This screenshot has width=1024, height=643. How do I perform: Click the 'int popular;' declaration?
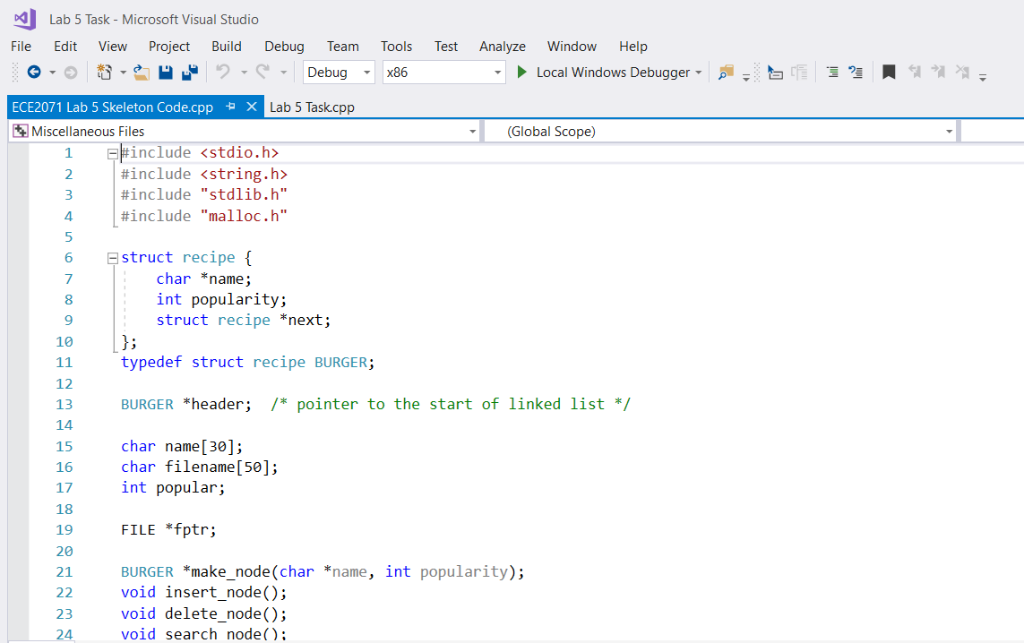pos(173,488)
